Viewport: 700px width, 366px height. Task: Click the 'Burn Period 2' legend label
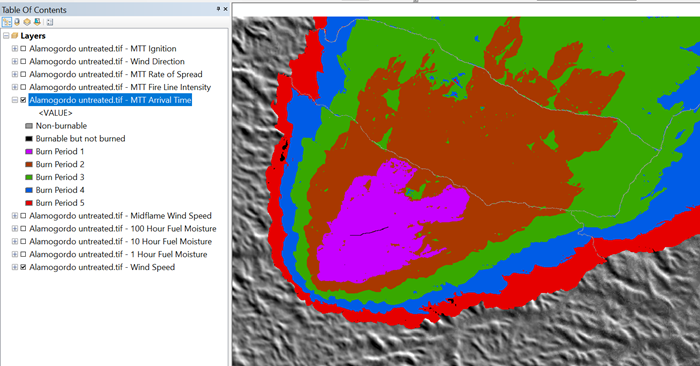[x=60, y=165]
